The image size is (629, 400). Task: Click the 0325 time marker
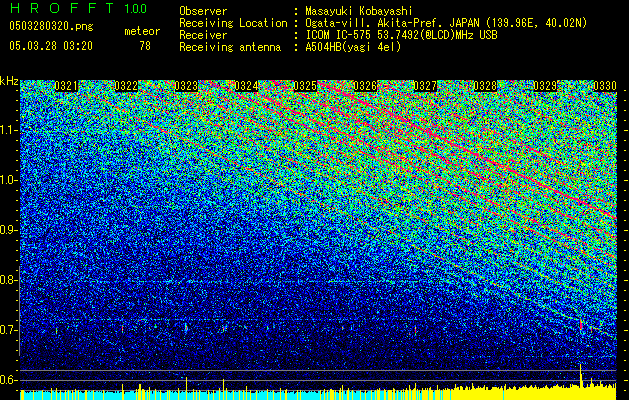click(x=305, y=86)
